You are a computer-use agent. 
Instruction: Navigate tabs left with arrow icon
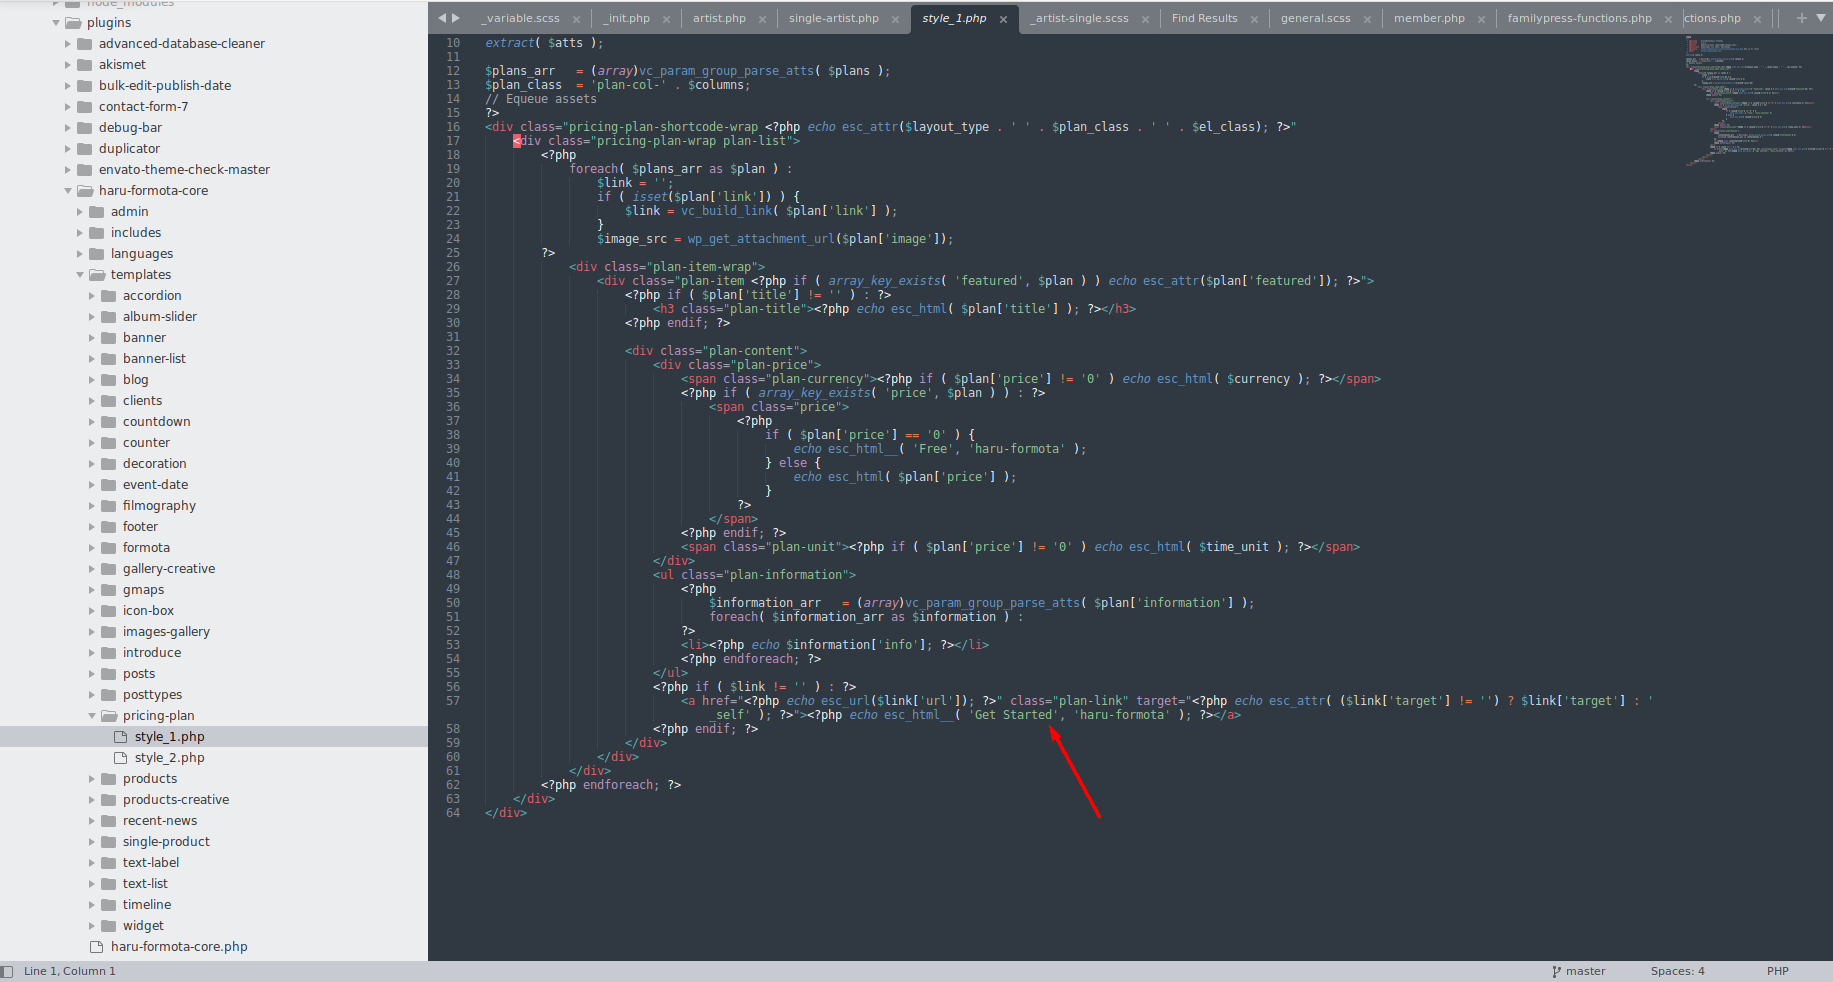tap(442, 18)
